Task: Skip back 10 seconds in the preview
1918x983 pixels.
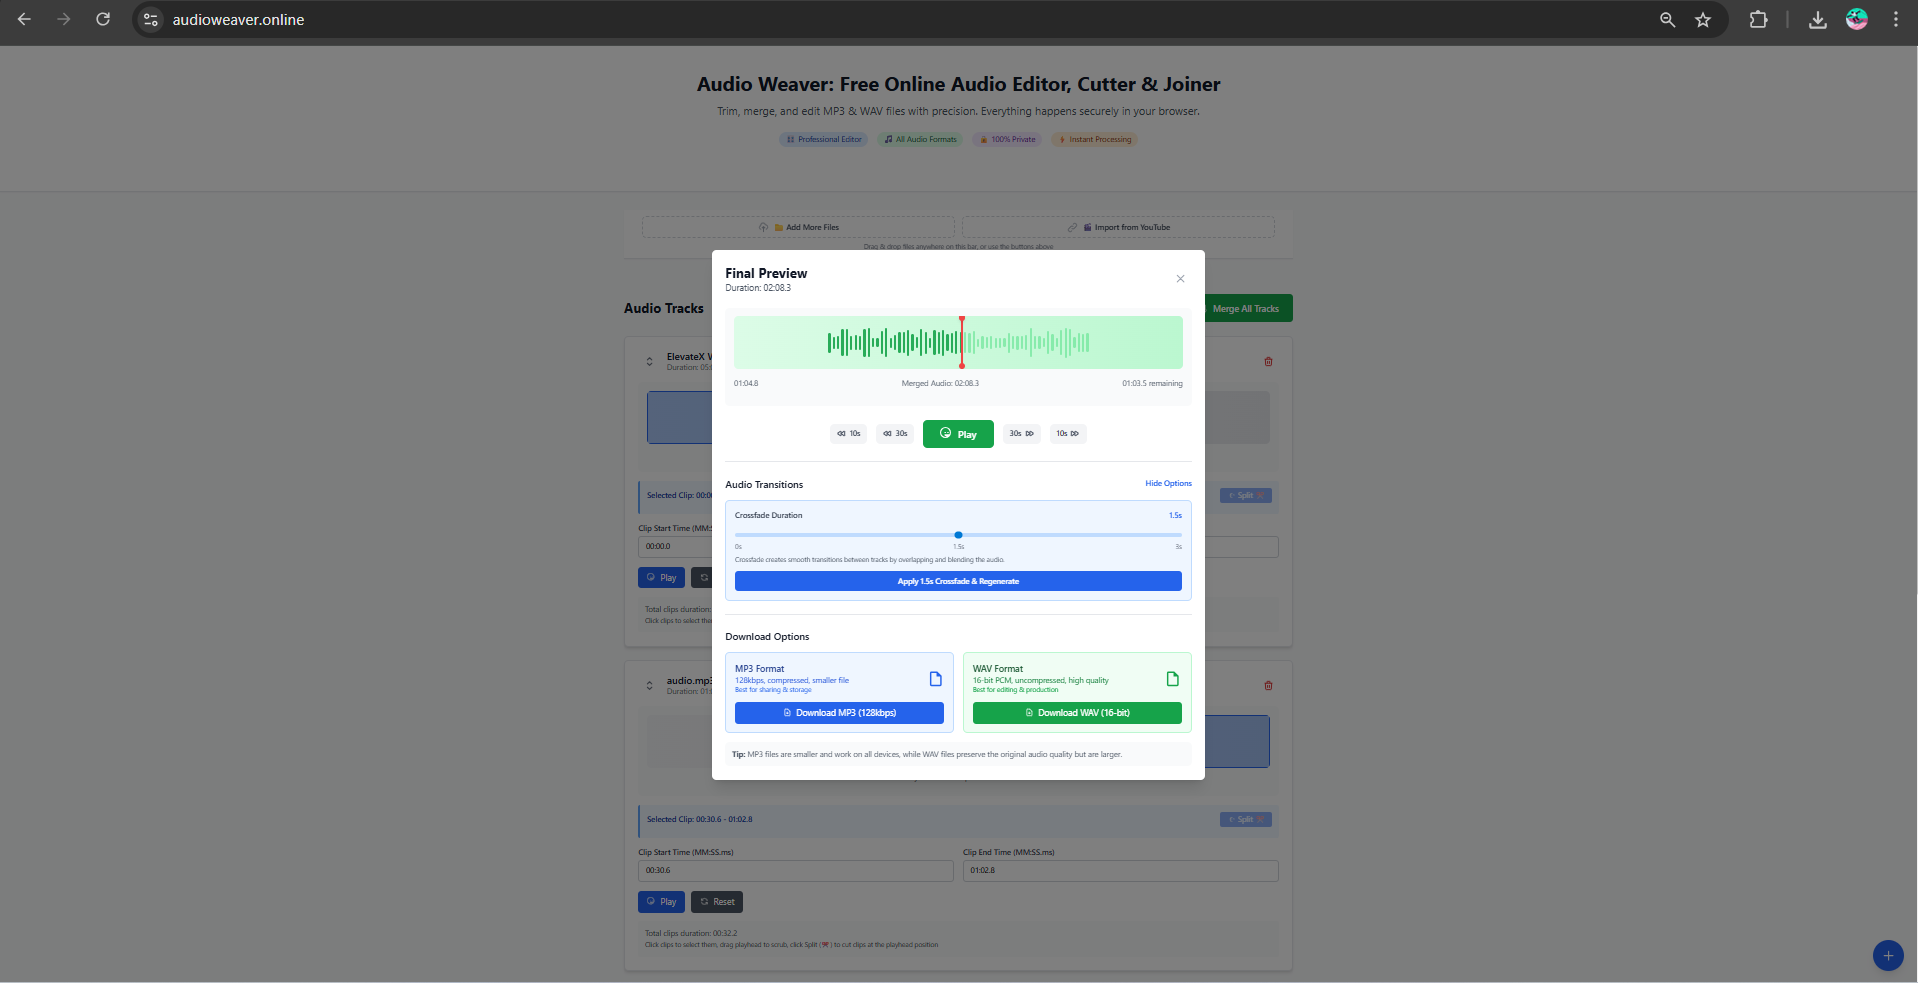Action: tap(847, 433)
